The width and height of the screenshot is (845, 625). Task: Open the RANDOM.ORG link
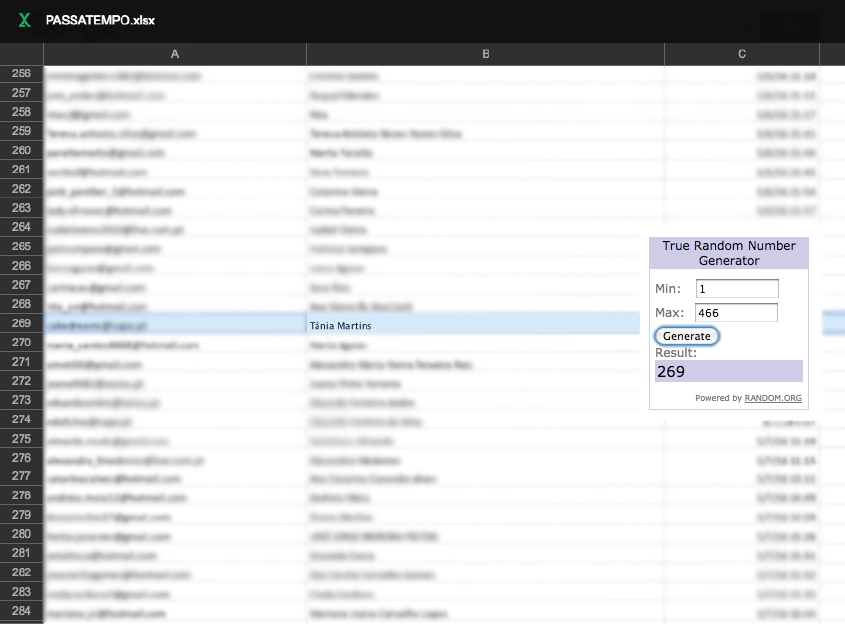(772, 398)
